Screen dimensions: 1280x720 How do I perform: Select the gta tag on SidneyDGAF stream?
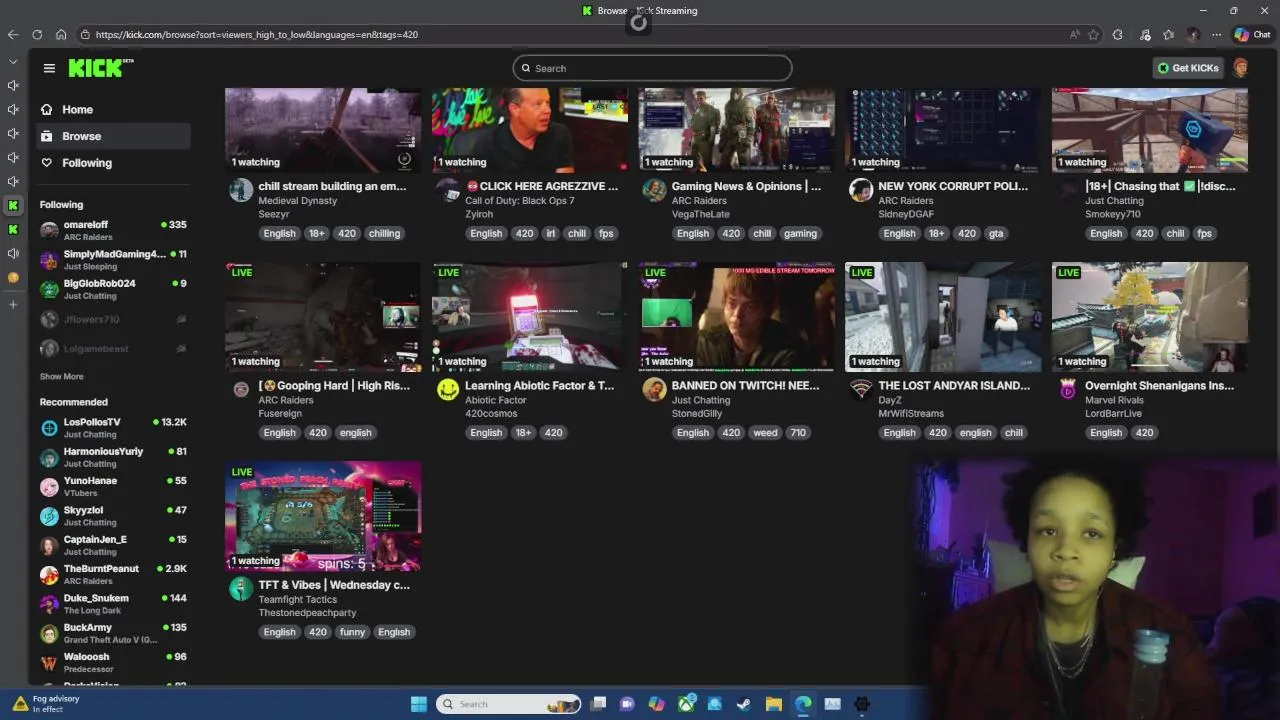coord(995,234)
